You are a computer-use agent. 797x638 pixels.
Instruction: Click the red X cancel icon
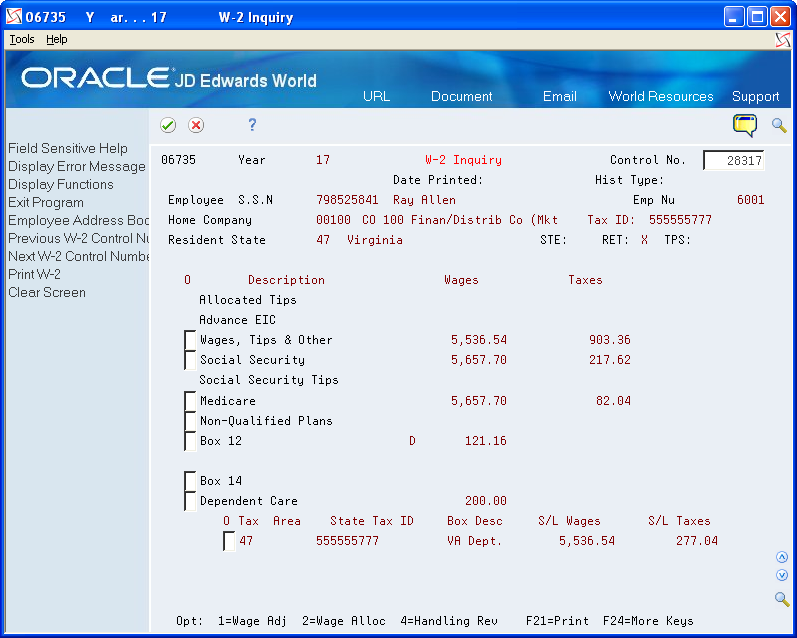pos(196,125)
